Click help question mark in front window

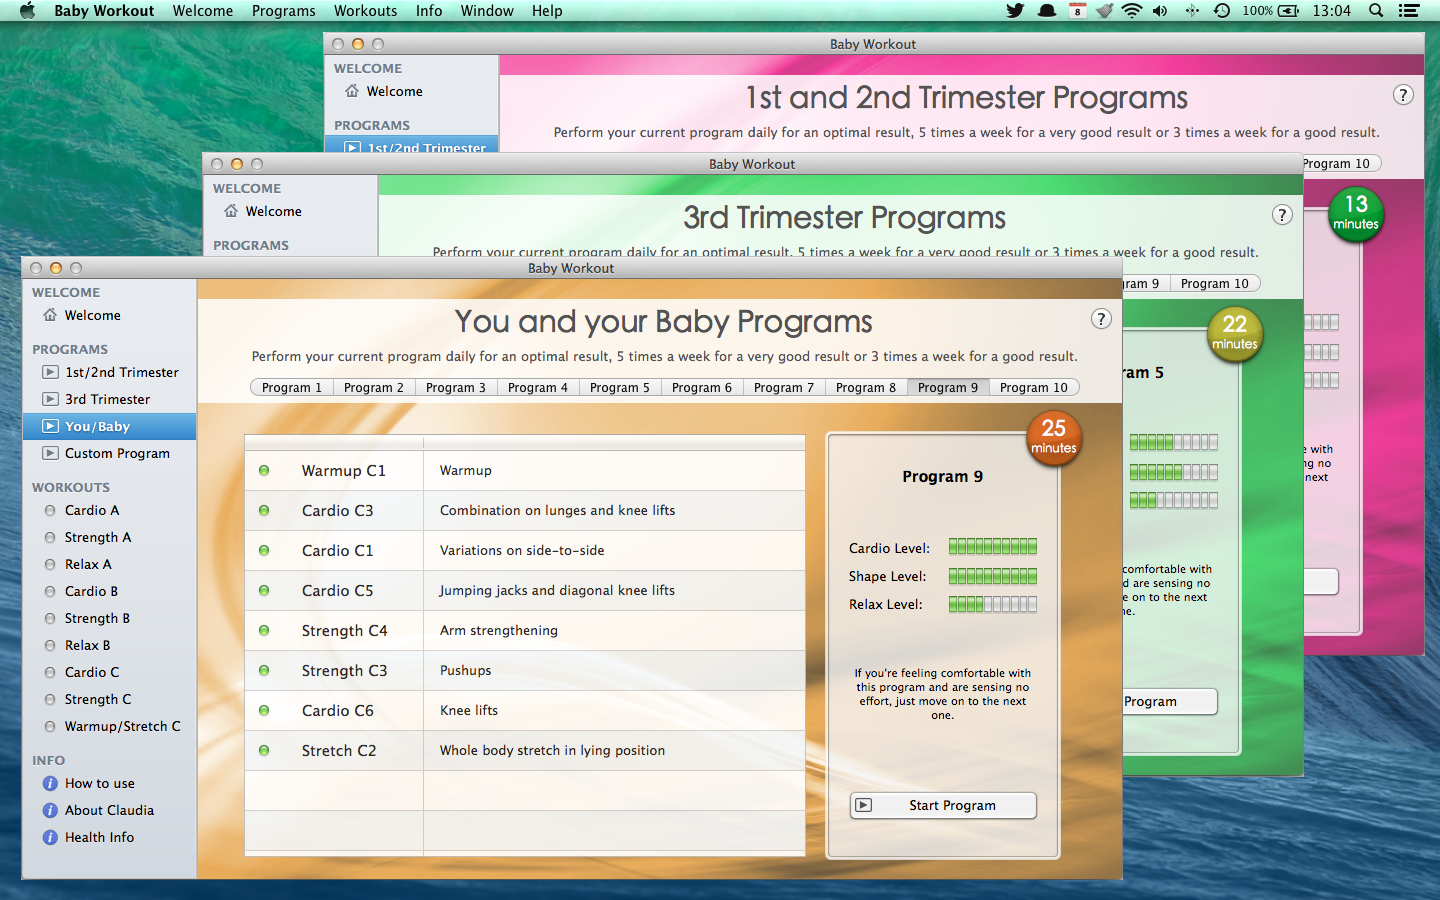(x=1101, y=319)
